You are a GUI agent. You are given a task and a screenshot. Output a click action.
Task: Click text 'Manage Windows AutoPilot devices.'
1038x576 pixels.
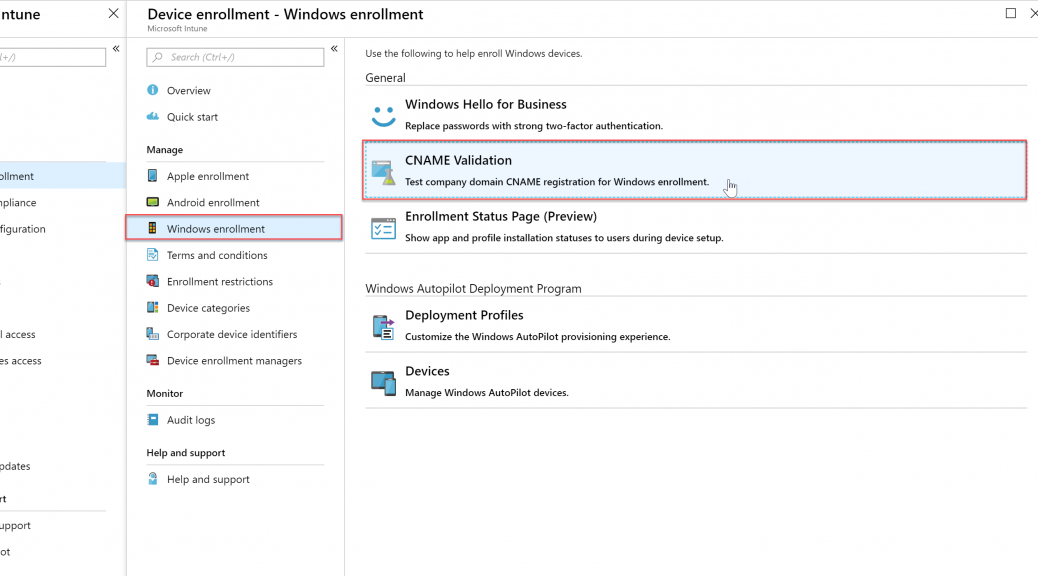pyautogui.click(x=487, y=393)
